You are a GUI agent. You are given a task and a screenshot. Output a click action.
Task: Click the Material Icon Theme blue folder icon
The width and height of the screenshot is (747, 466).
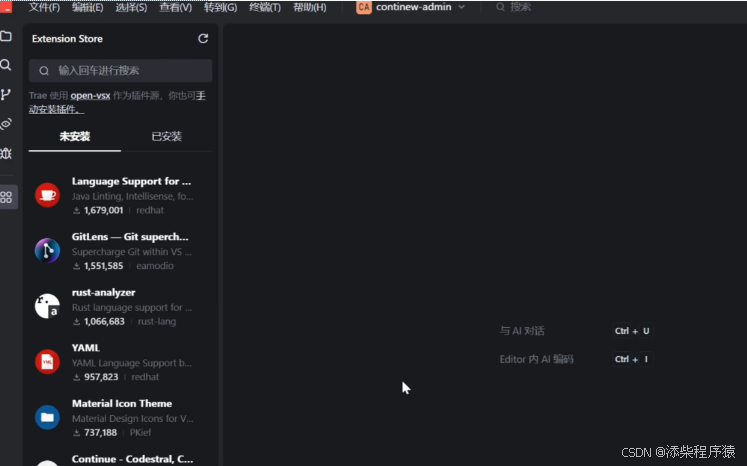pyautogui.click(x=47, y=417)
